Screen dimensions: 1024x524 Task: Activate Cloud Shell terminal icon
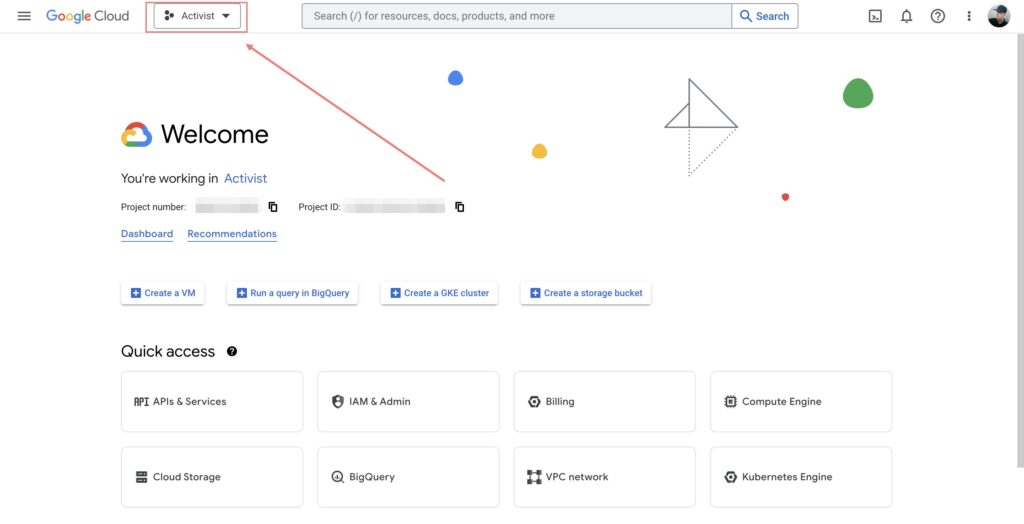pyautogui.click(x=875, y=16)
